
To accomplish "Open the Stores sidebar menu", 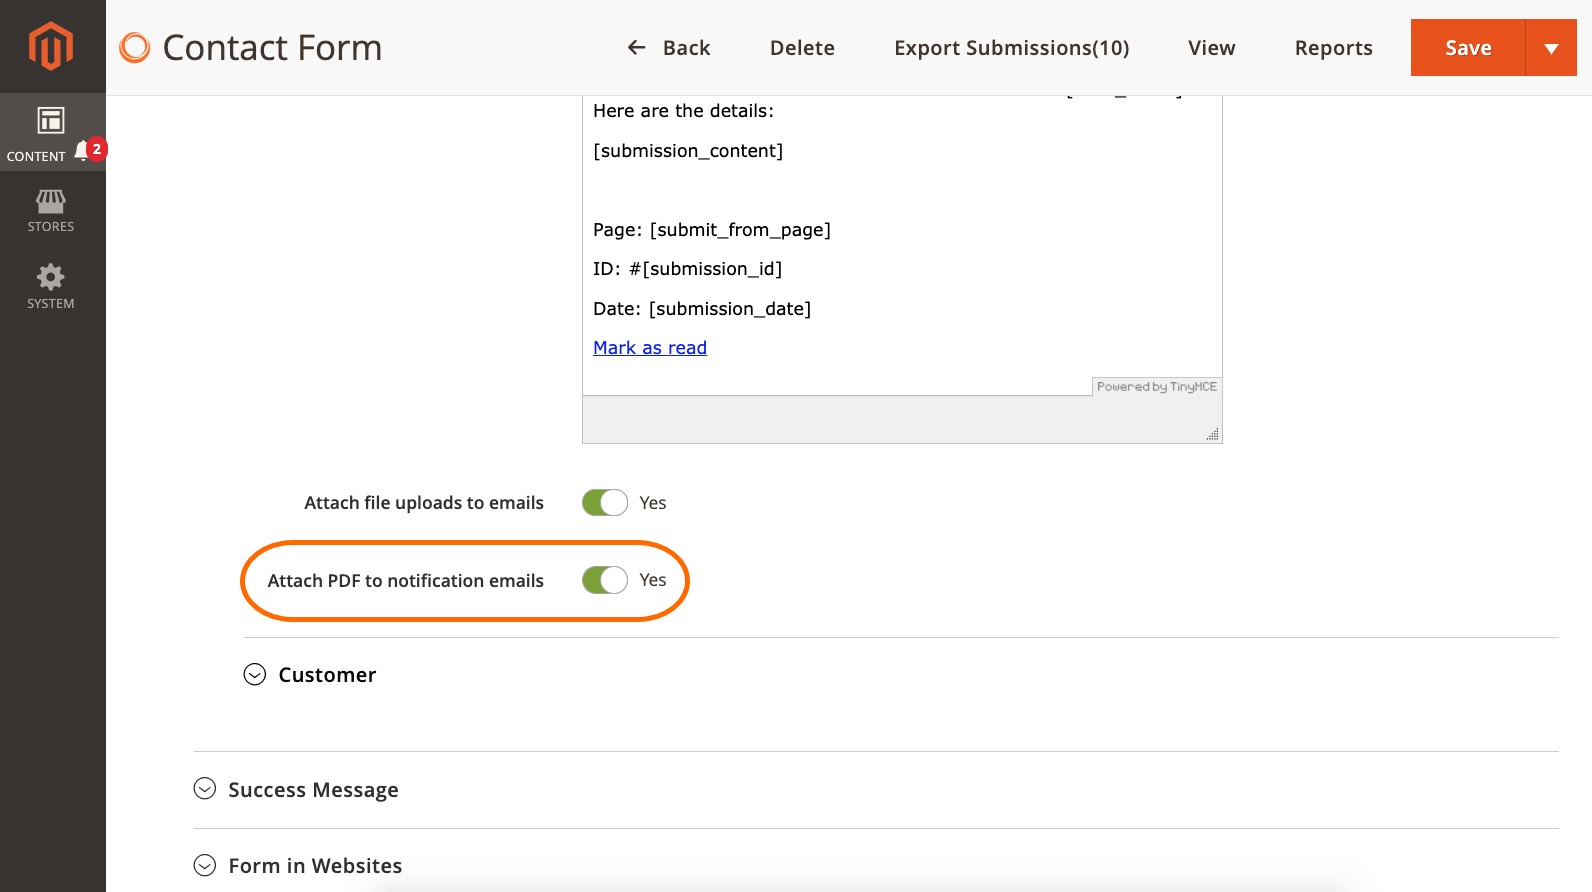I will [51, 211].
